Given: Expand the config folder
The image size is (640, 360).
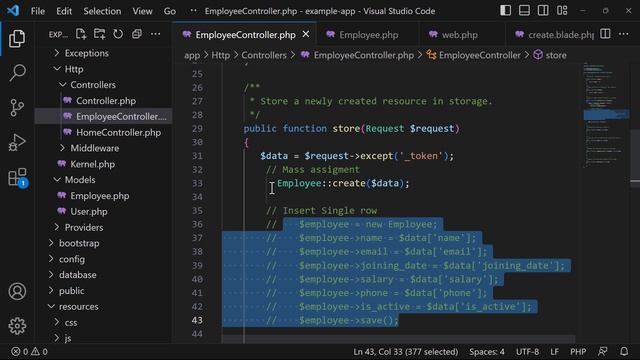Looking at the screenshot, I should point(72,259).
